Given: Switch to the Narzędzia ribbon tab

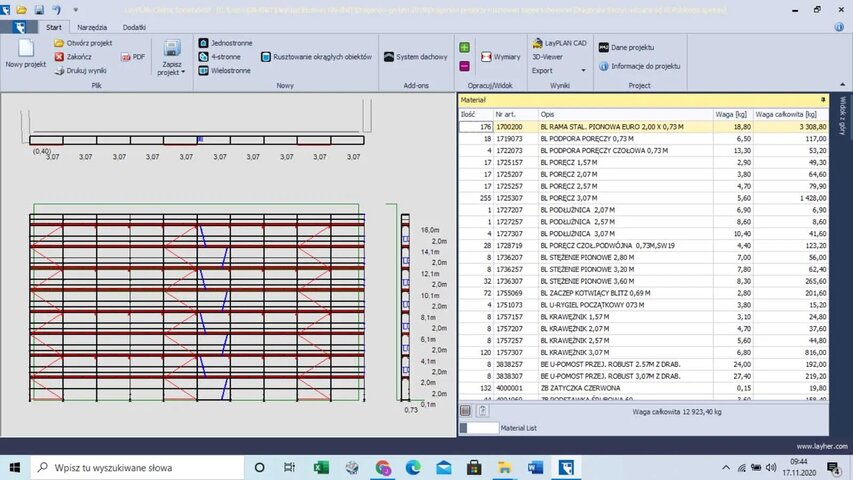Looking at the screenshot, I should click(92, 27).
